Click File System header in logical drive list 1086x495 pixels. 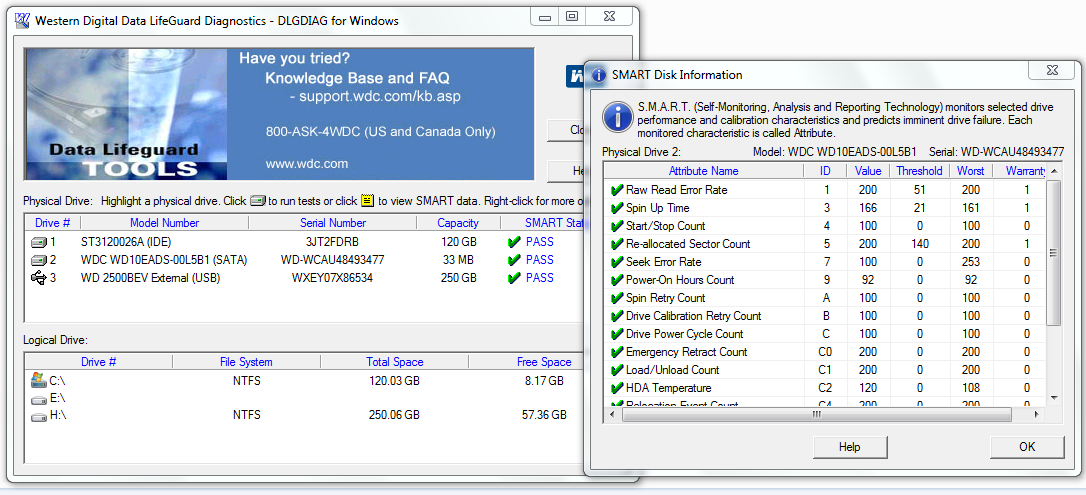coord(247,362)
